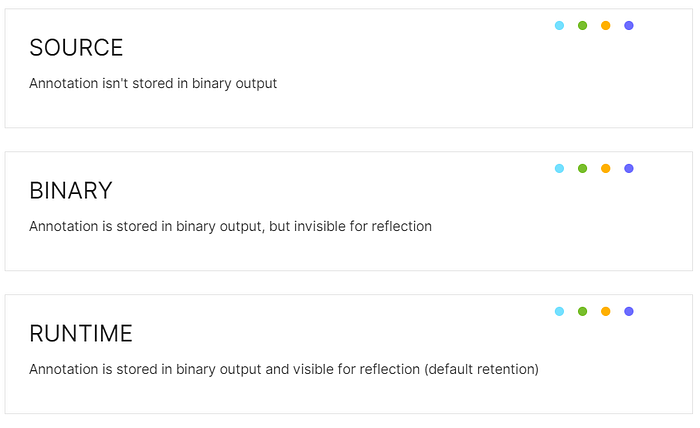
Task: Open the SOURCE heading
Action: pyautogui.click(x=76, y=48)
